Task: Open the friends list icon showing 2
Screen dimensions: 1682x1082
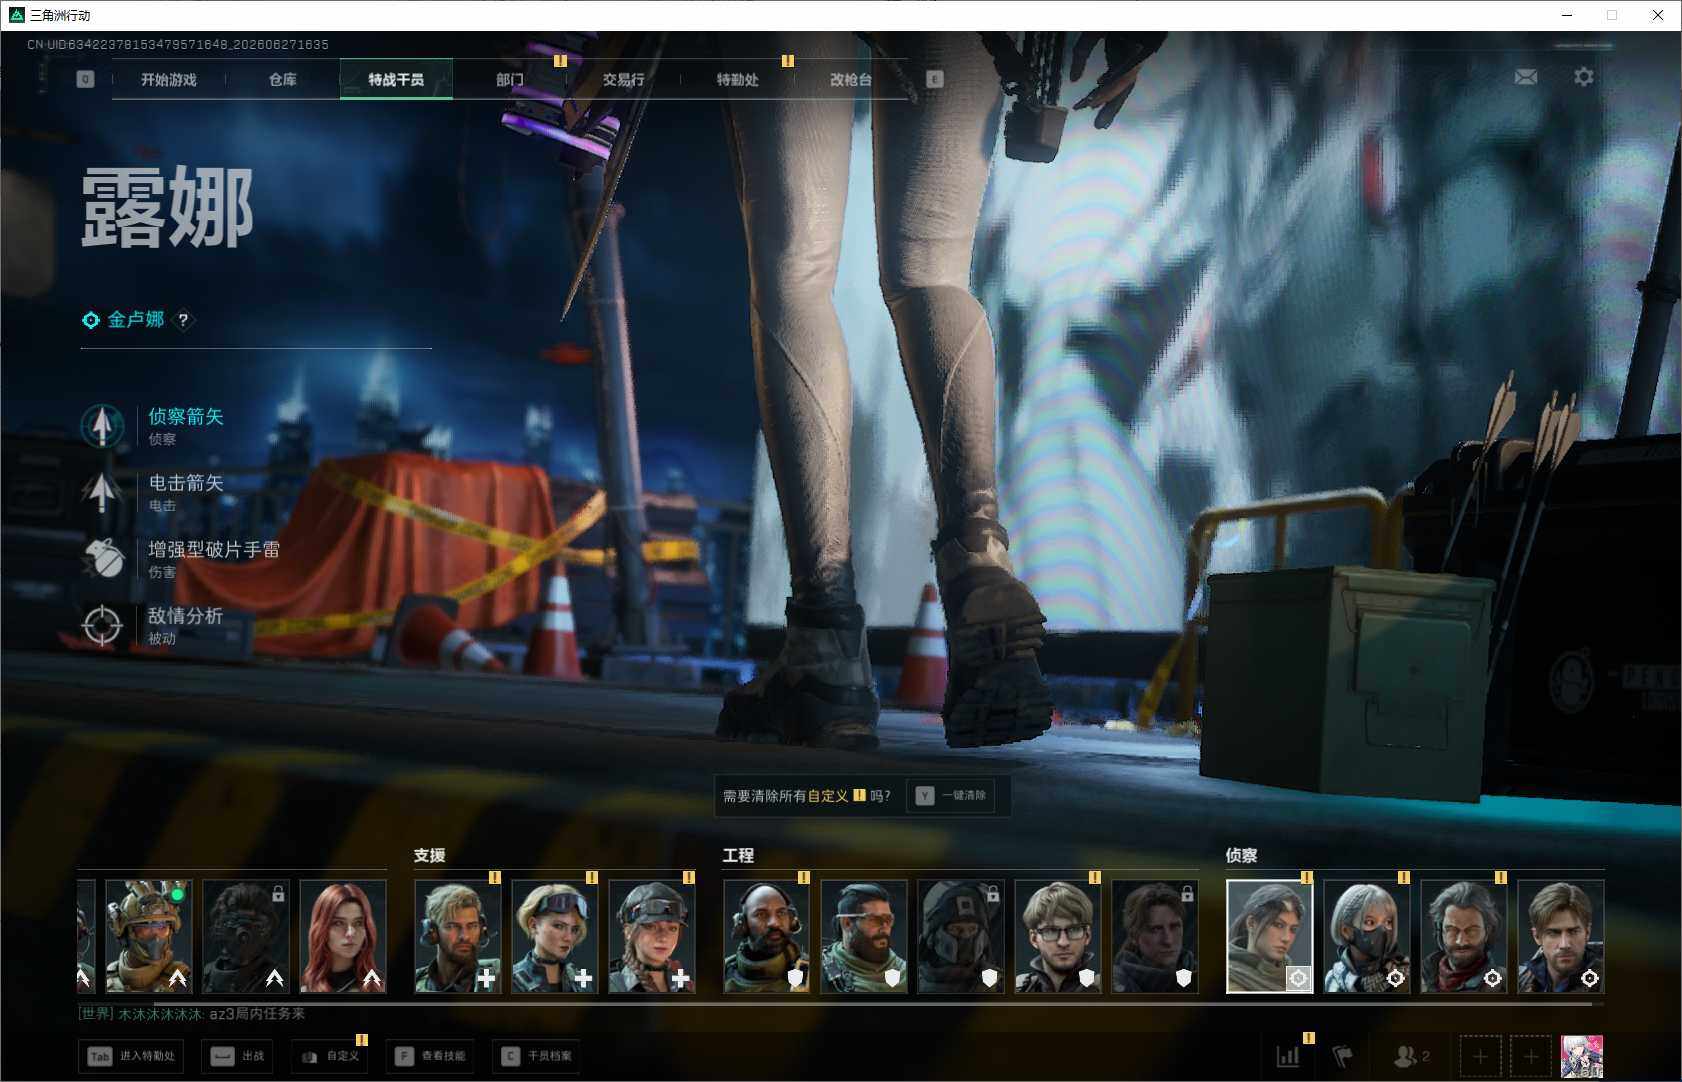Action: click(1411, 1056)
